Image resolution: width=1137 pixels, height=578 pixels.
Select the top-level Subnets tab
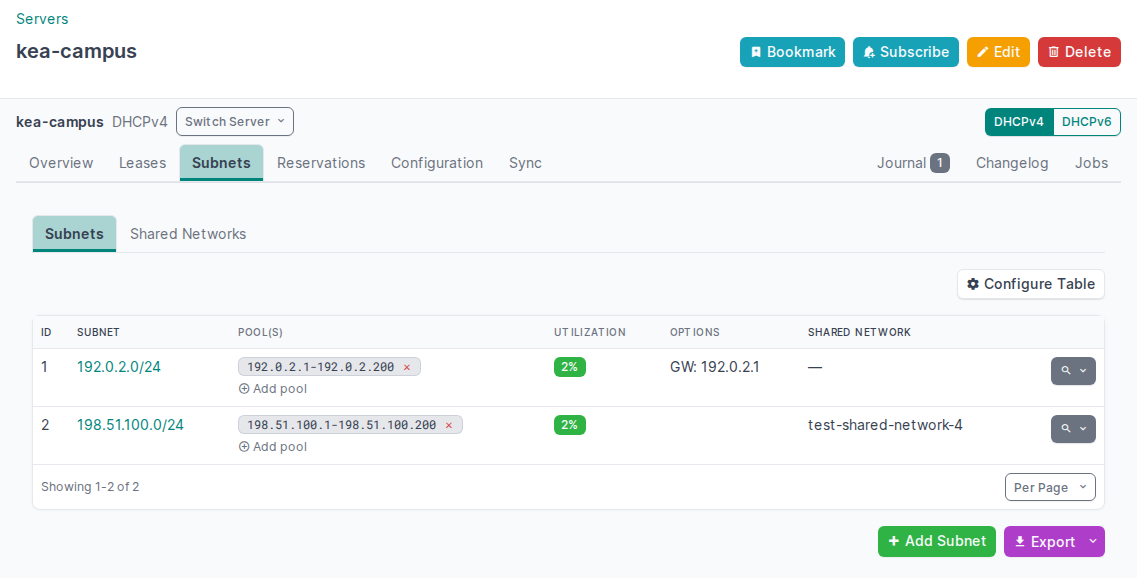click(221, 163)
